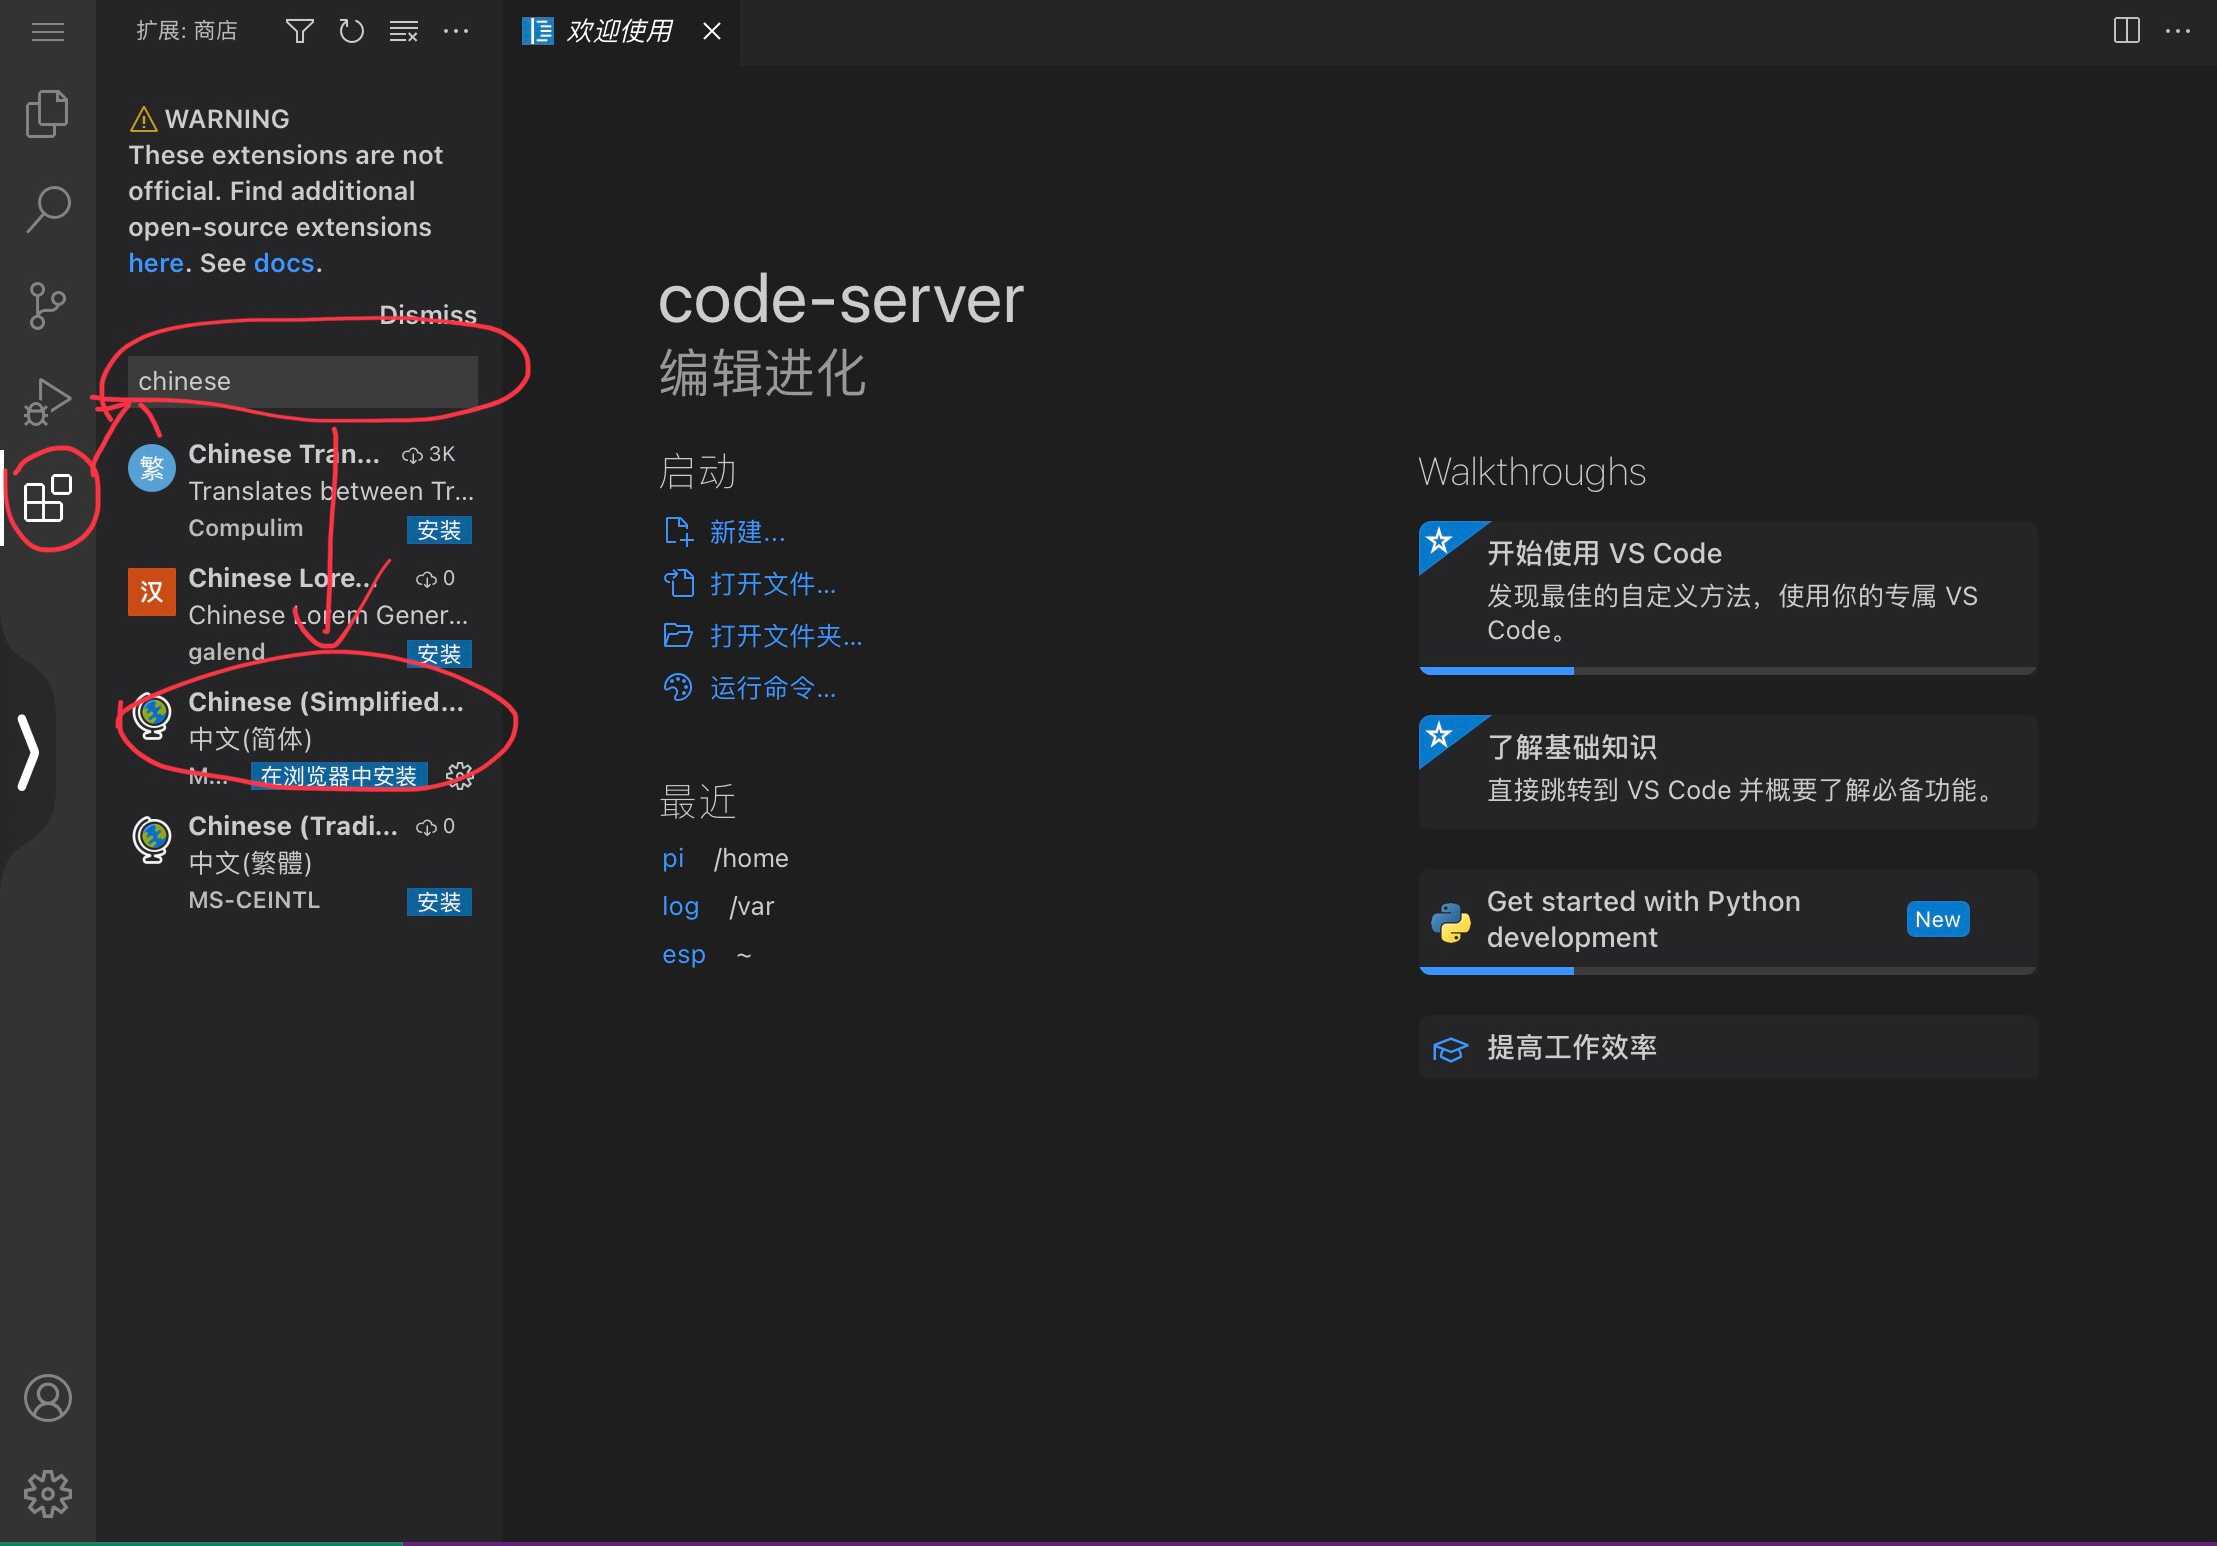Open the Extensions view icon

point(47,498)
